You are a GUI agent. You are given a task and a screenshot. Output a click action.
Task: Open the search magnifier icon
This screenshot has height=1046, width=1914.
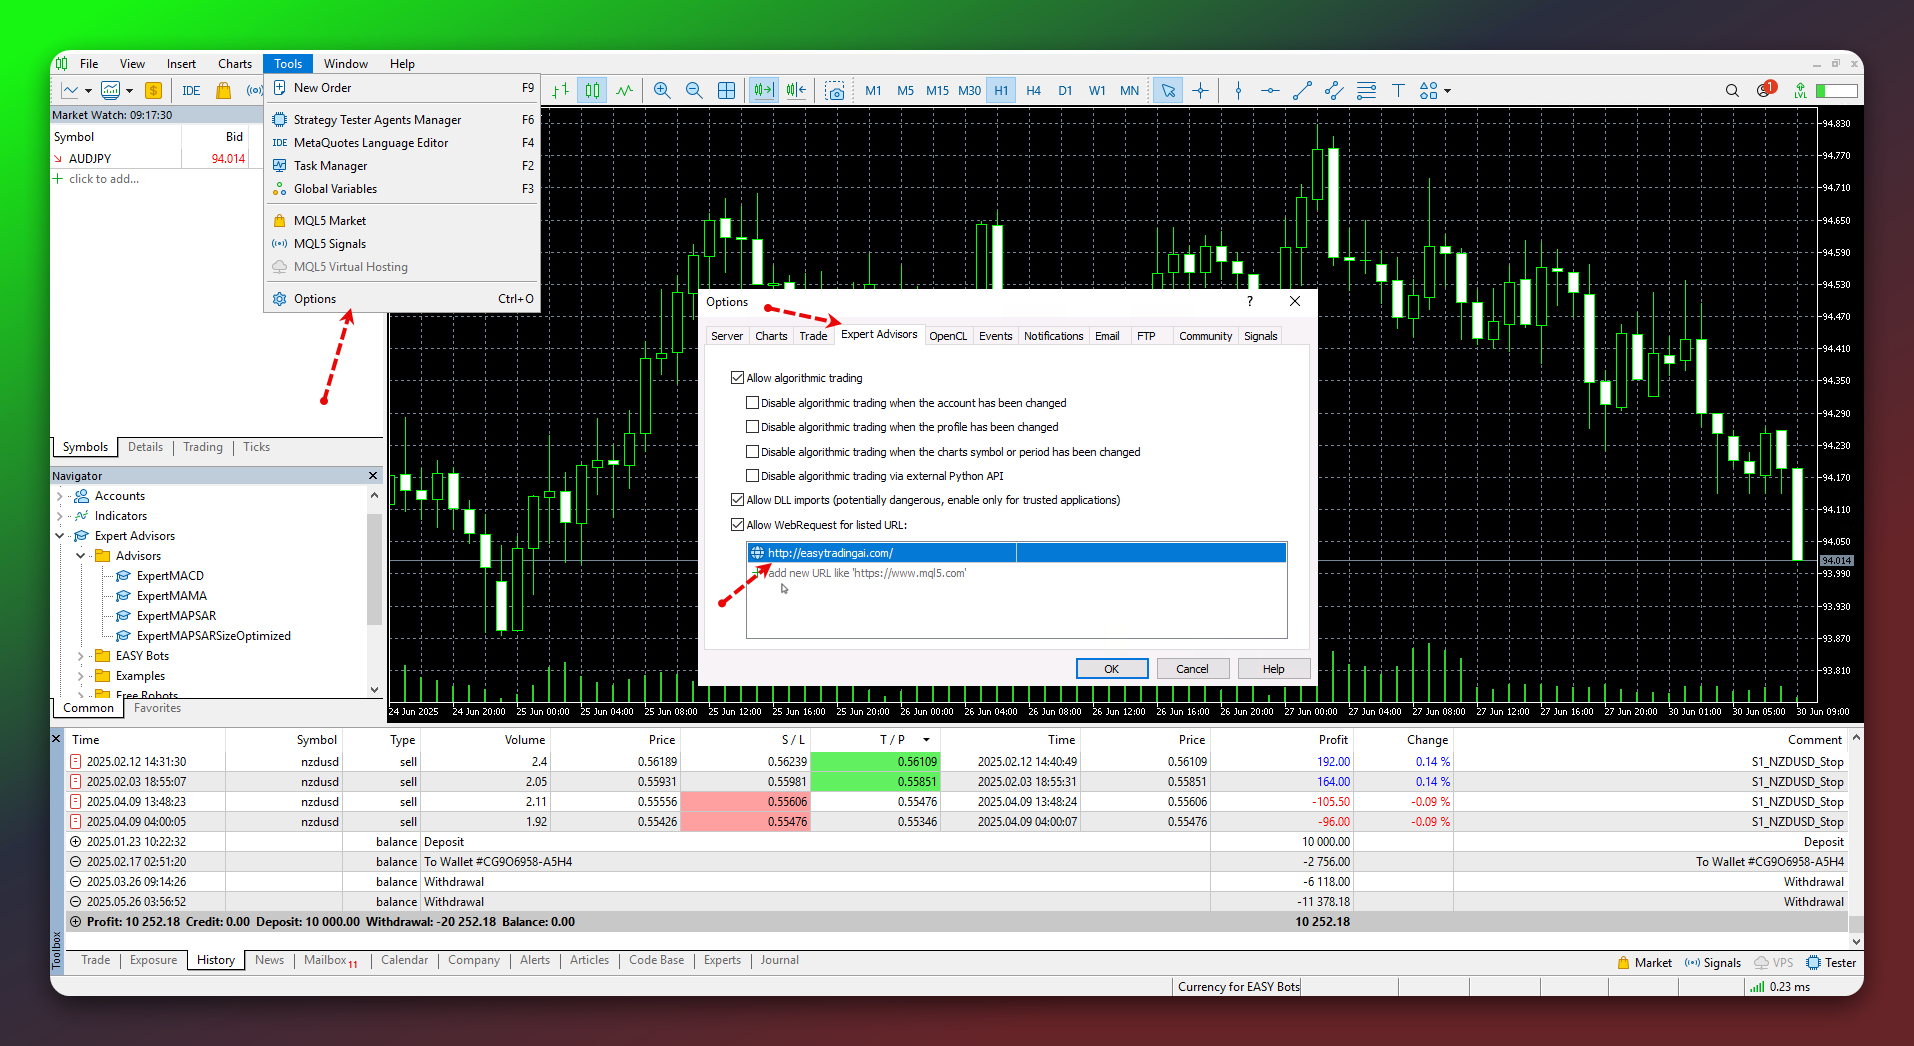[1732, 90]
